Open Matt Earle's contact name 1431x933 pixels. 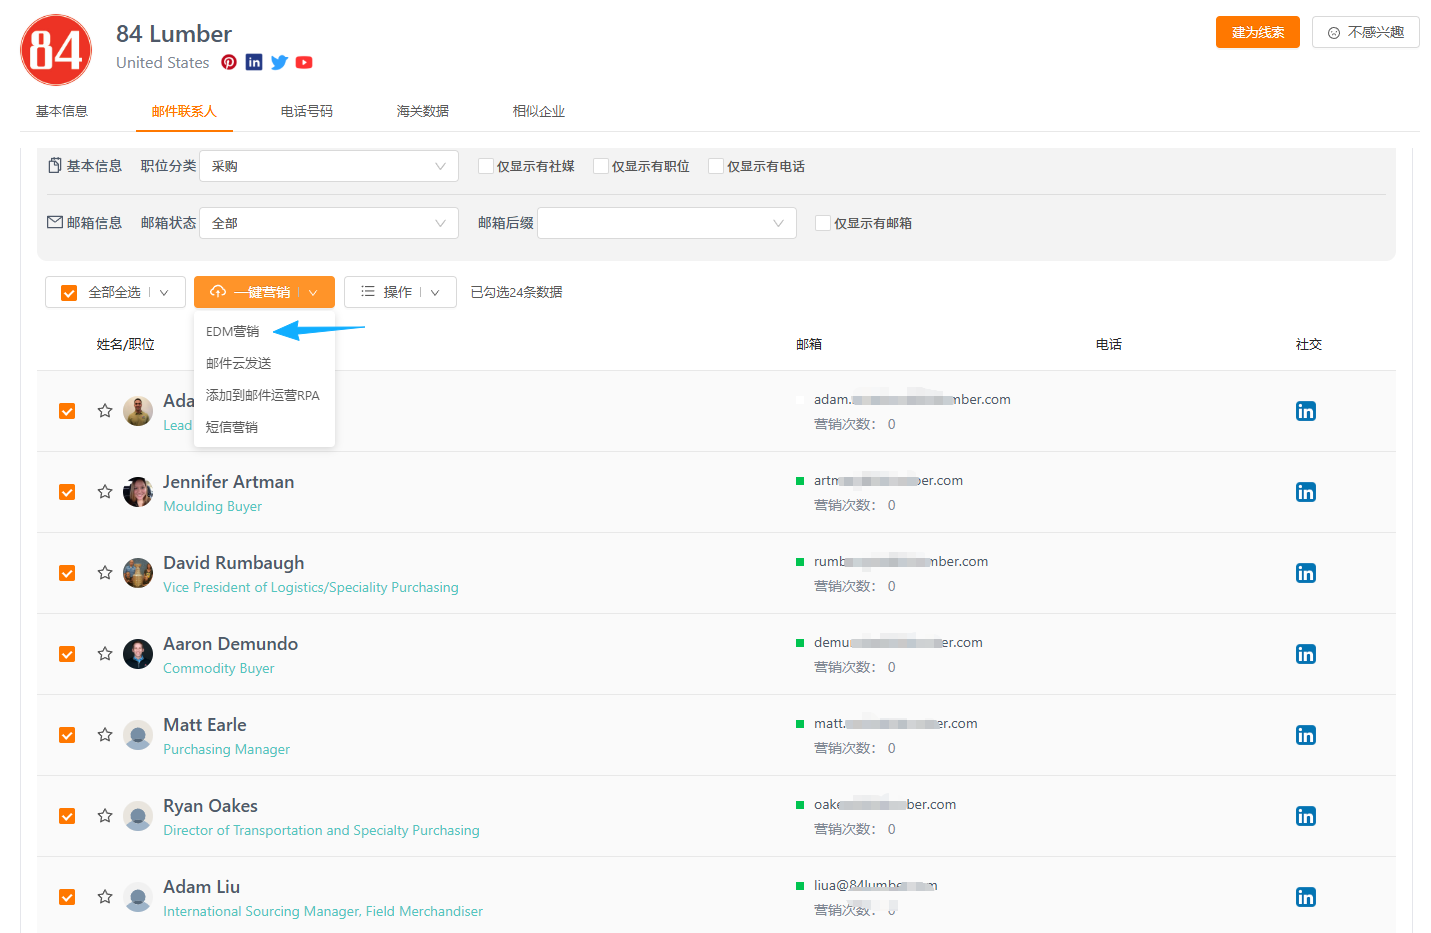tap(205, 725)
